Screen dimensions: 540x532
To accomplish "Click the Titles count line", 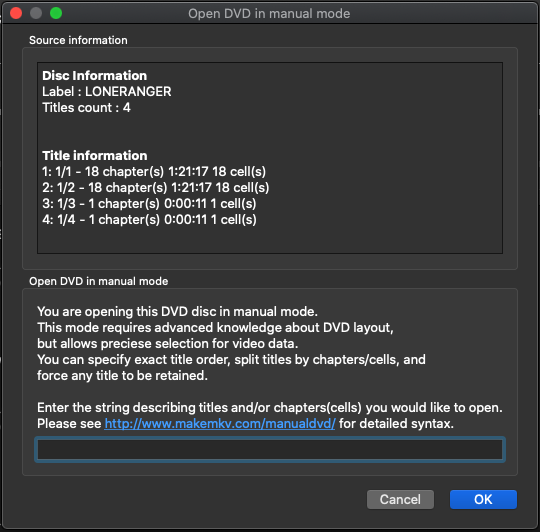I will [x=86, y=108].
